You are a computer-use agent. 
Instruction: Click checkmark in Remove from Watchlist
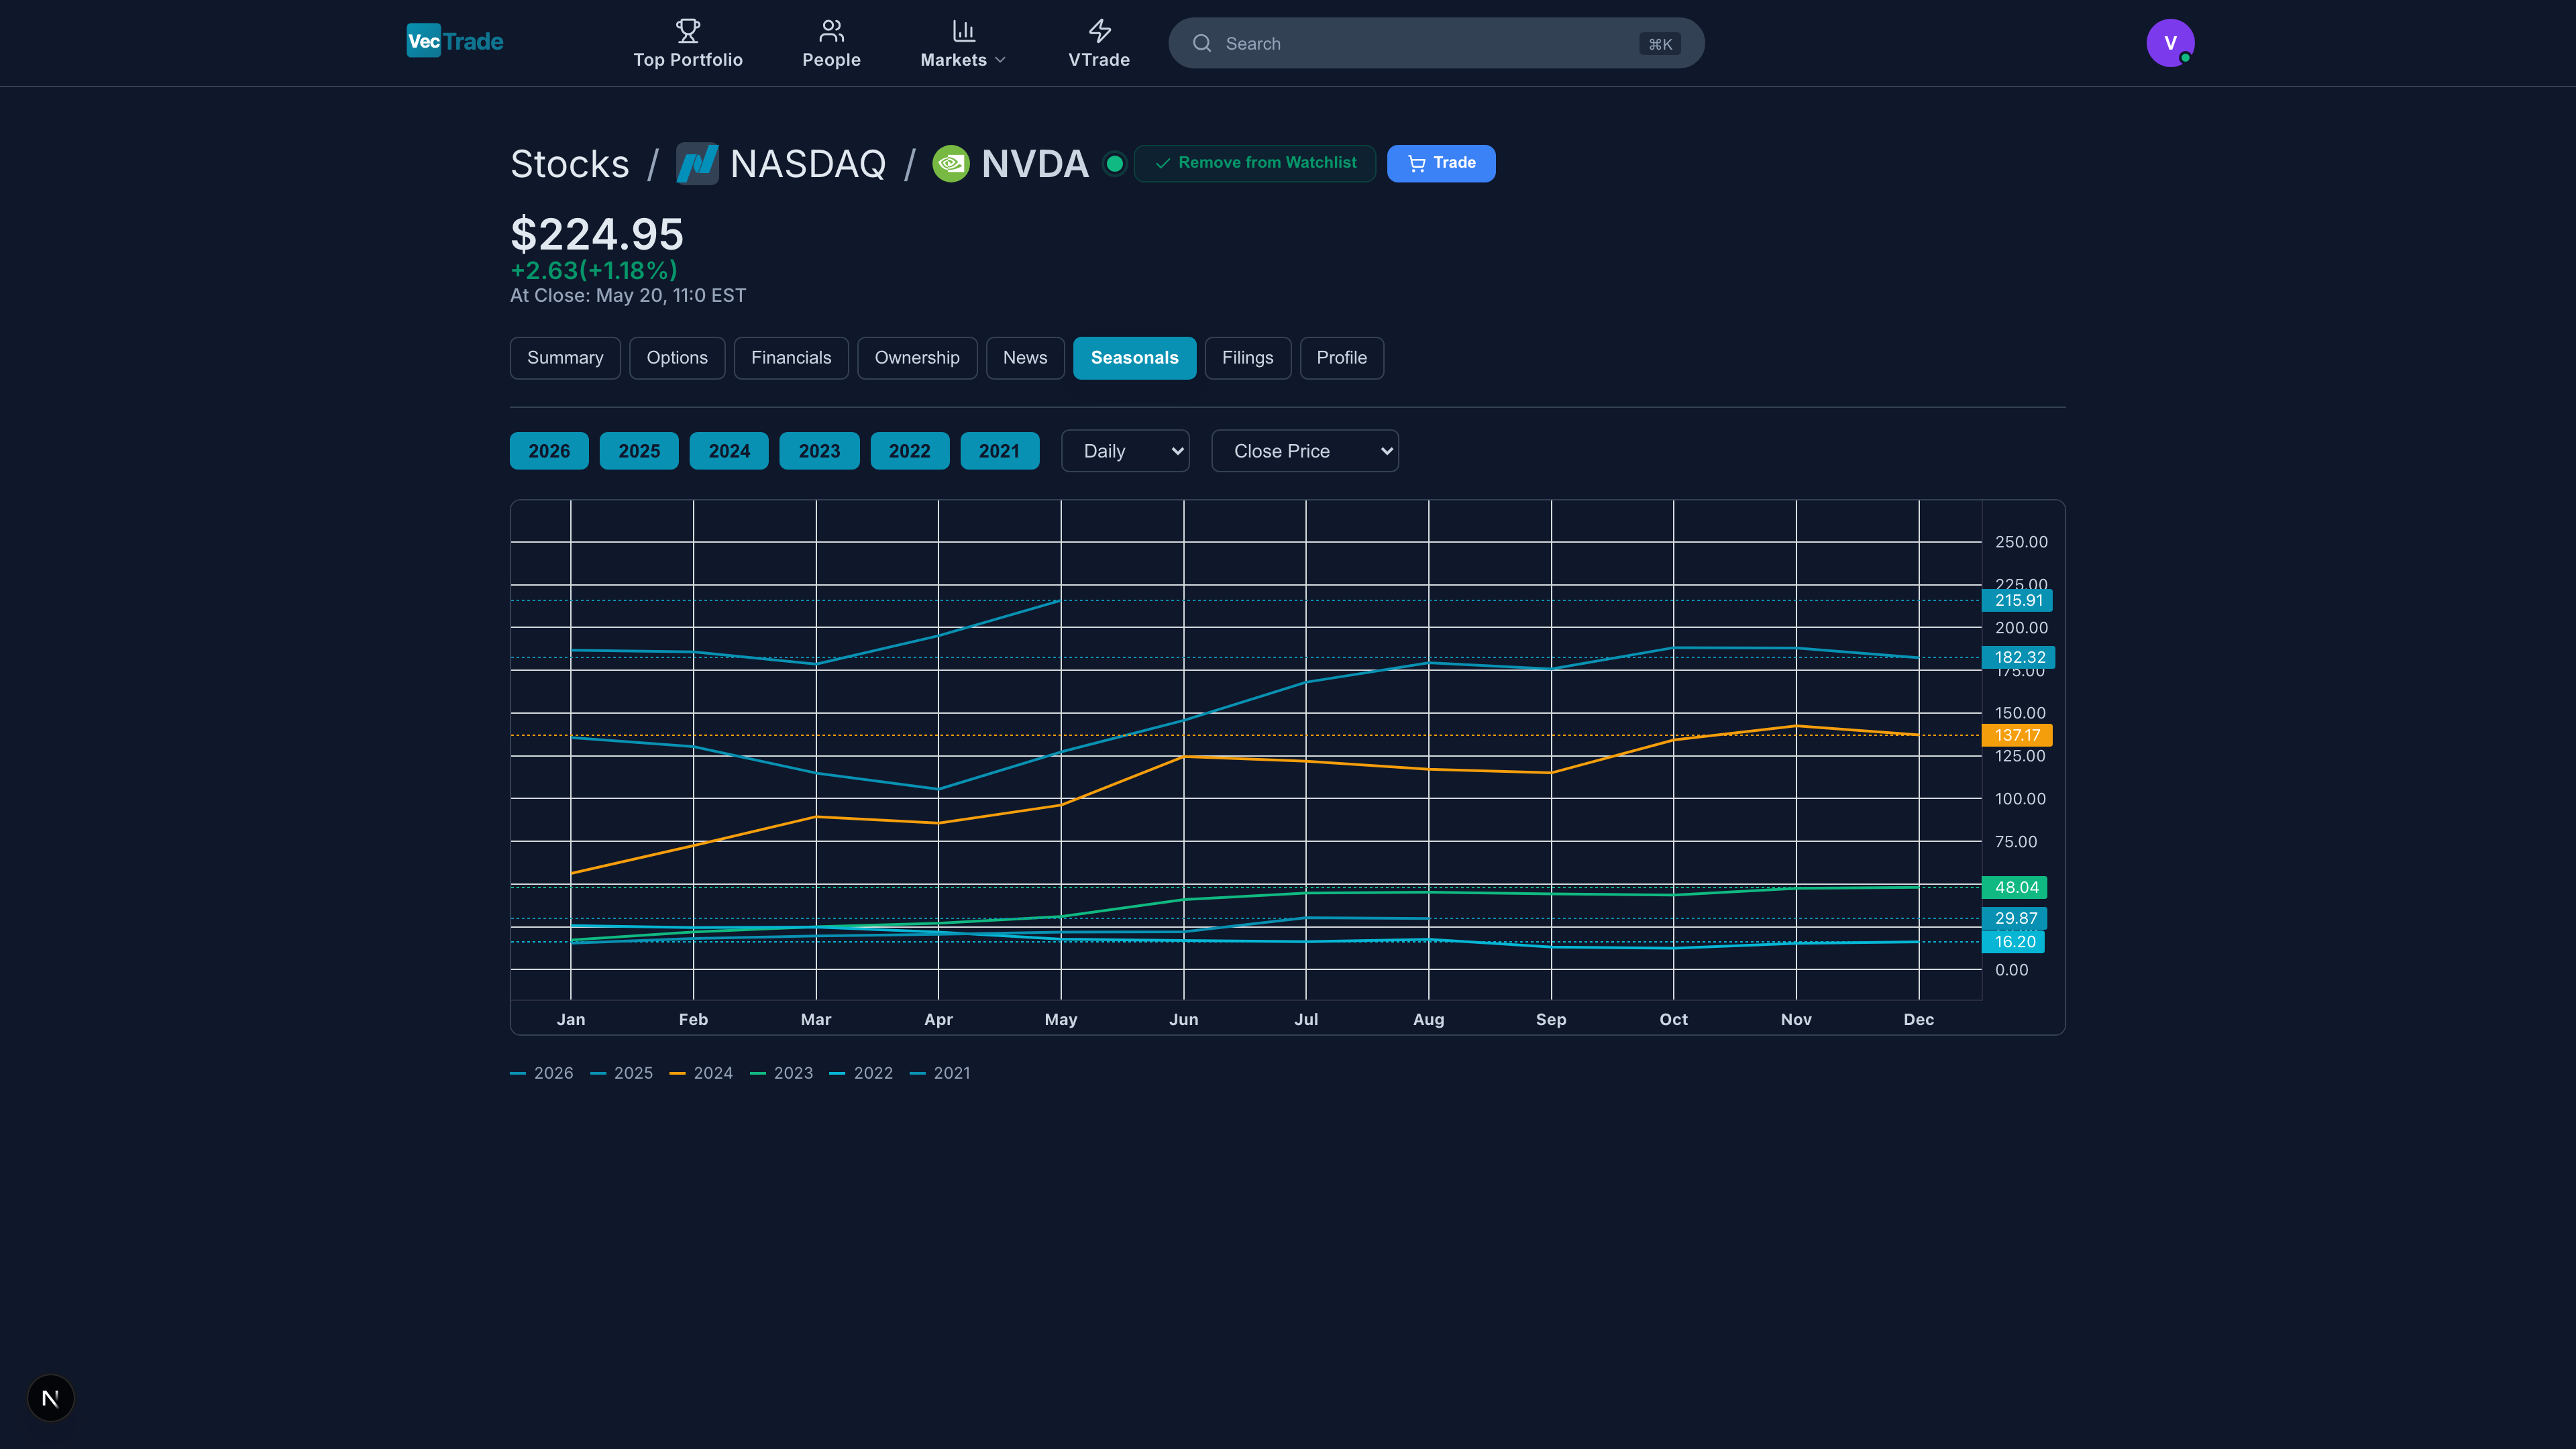pyautogui.click(x=1162, y=163)
